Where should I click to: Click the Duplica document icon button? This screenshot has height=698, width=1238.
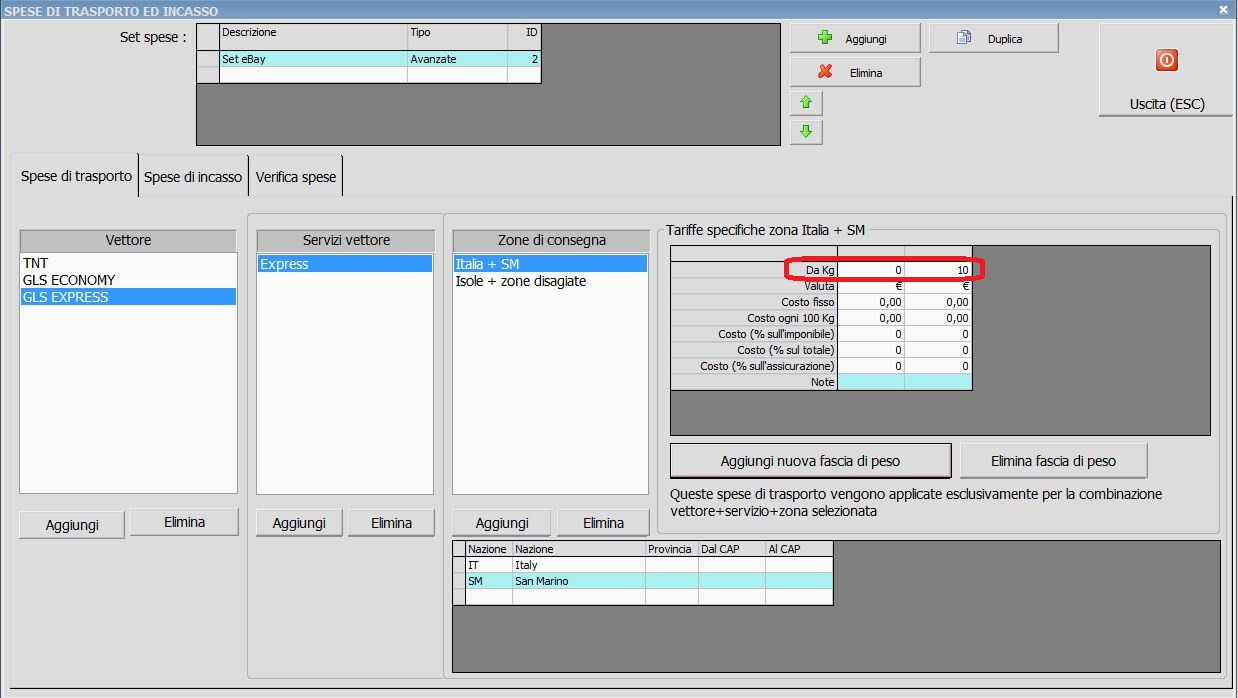(x=993, y=39)
